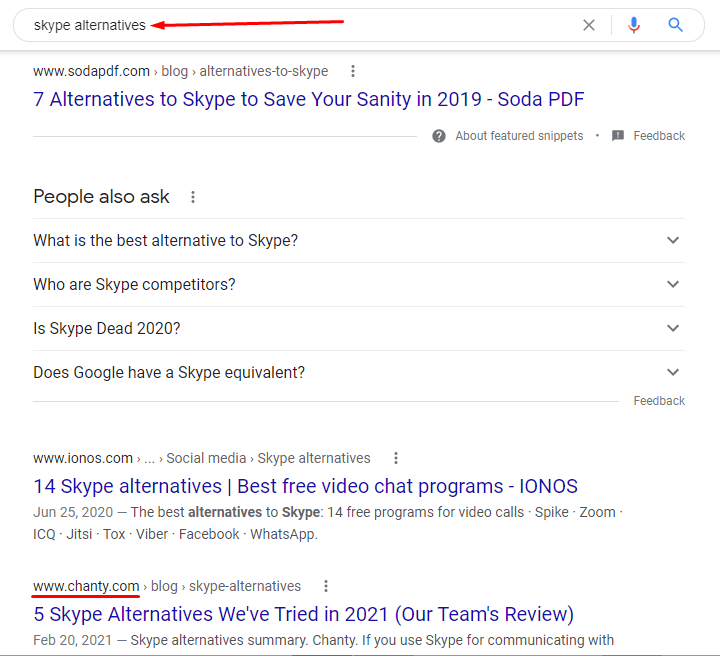Expand 'What is the best alternative to Skype?'
The height and width of the screenshot is (656, 720).
359,241
